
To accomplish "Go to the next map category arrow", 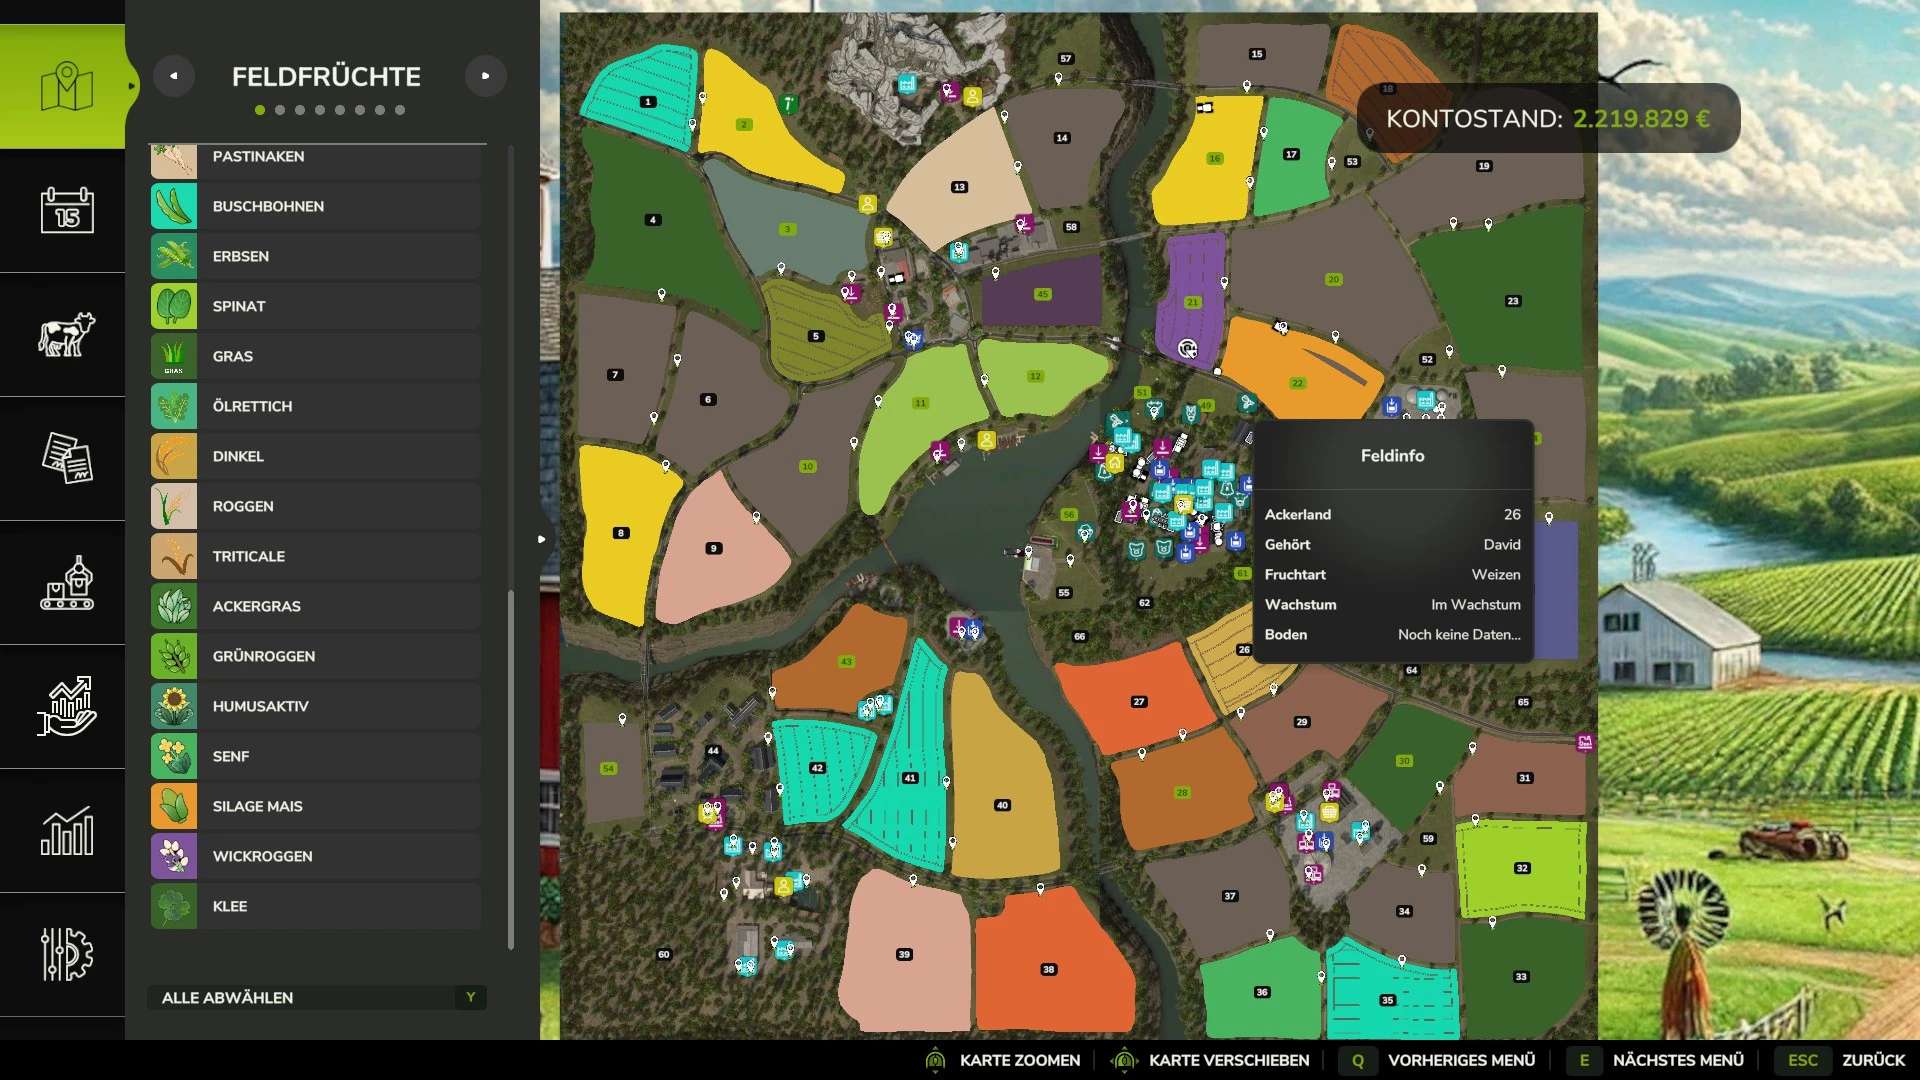I will (486, 76).
